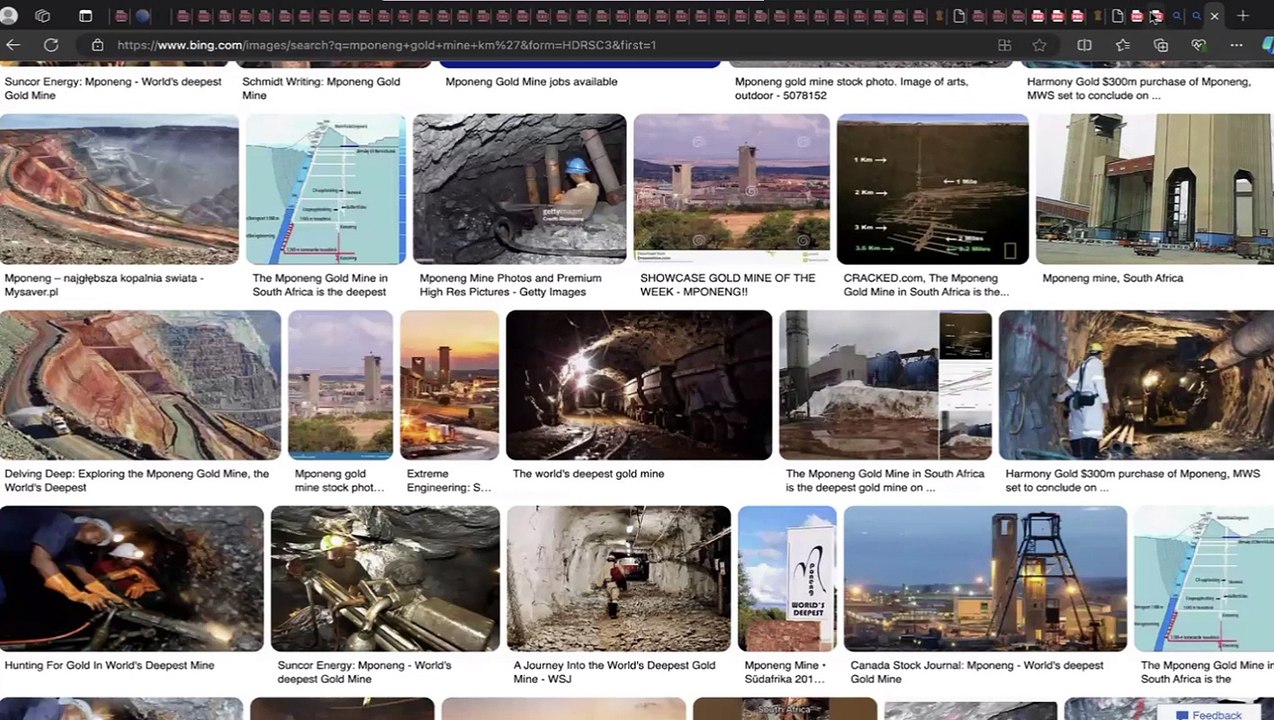Click 'Delving Deep: Exploring the Mponeng Gold Mine' caption
Viewport: 1274px width, 720px height.
(136, 481)
